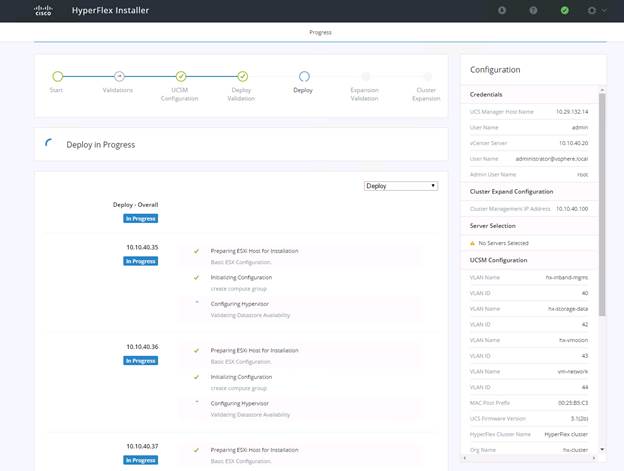Click the checkmark for Preparing ESXi Host on 10.10.40.36

(x=196, y=350)
